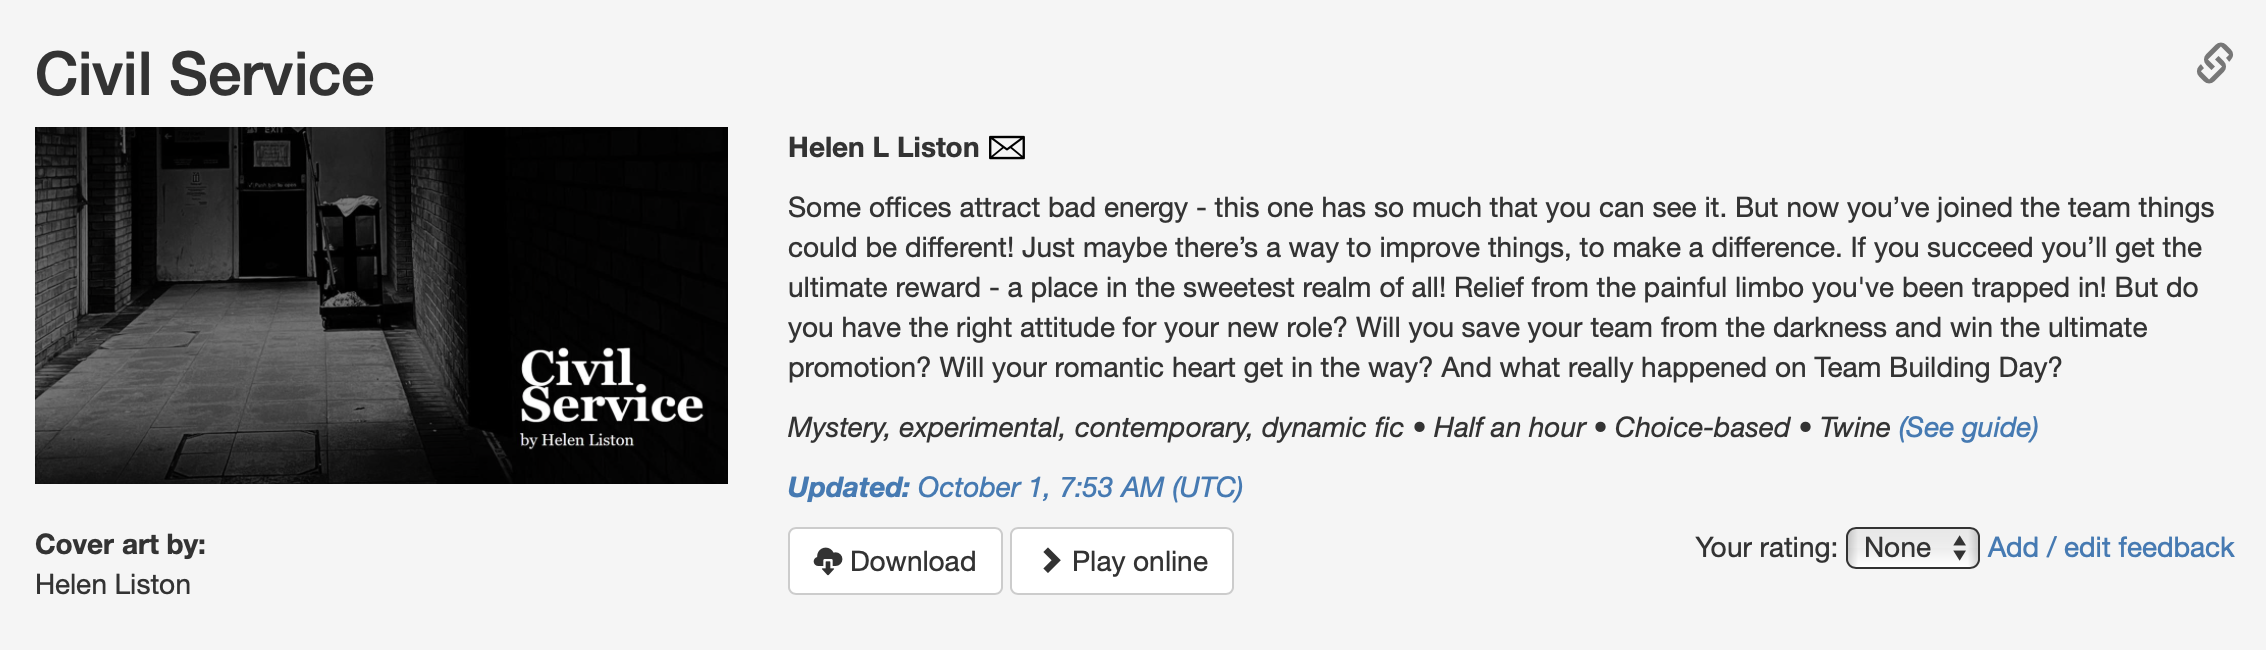The image size is (2266, 650).
Task: Click the Updated October 1 timestamp link
Action: [x=1015, y=488]
